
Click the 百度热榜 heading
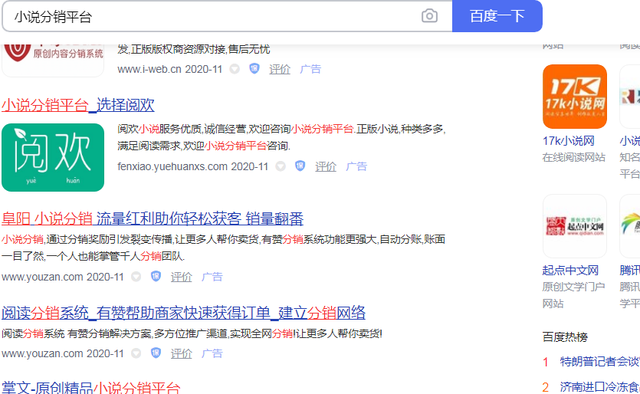coord(565,337)
